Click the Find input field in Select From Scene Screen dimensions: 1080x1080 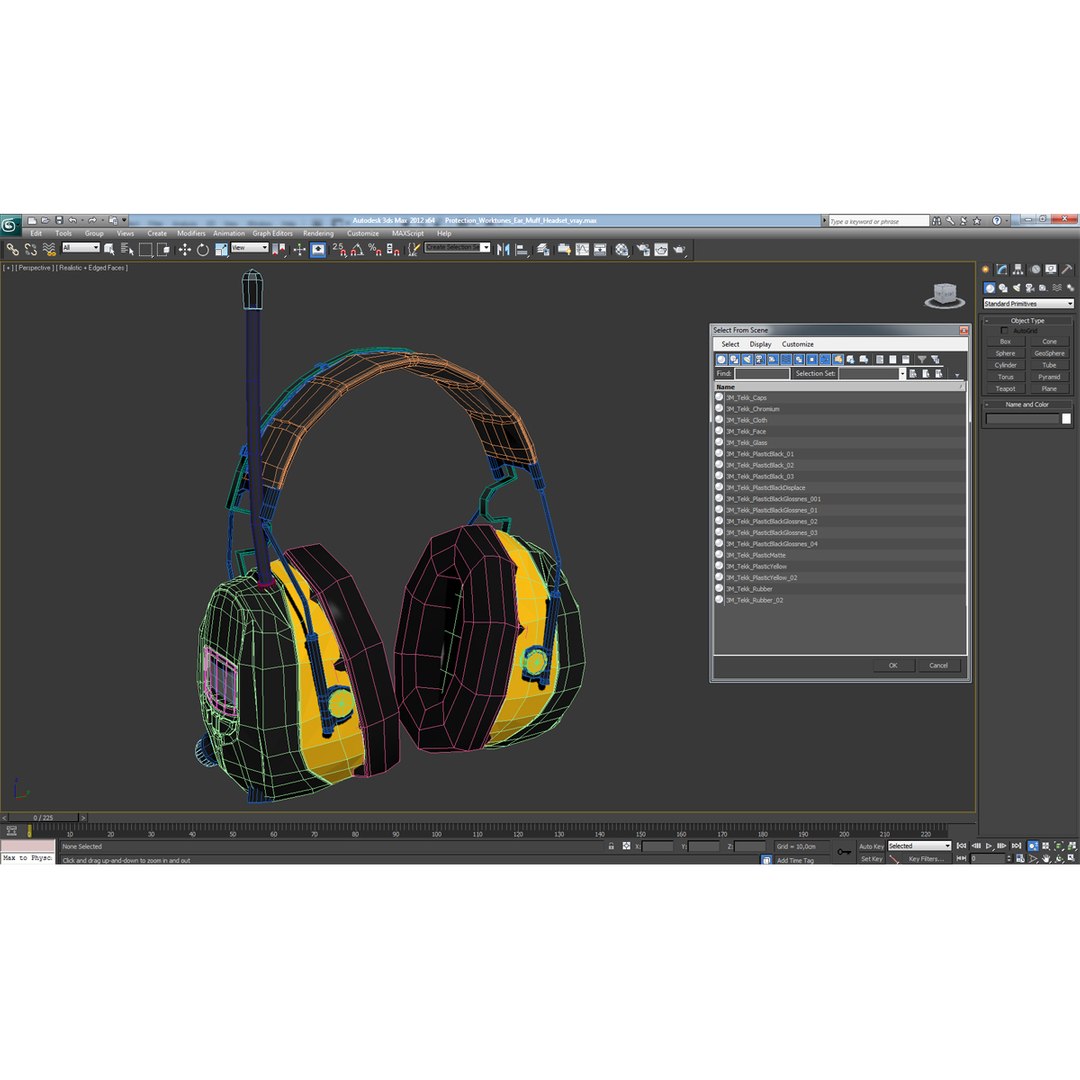[x=762, y=373]
